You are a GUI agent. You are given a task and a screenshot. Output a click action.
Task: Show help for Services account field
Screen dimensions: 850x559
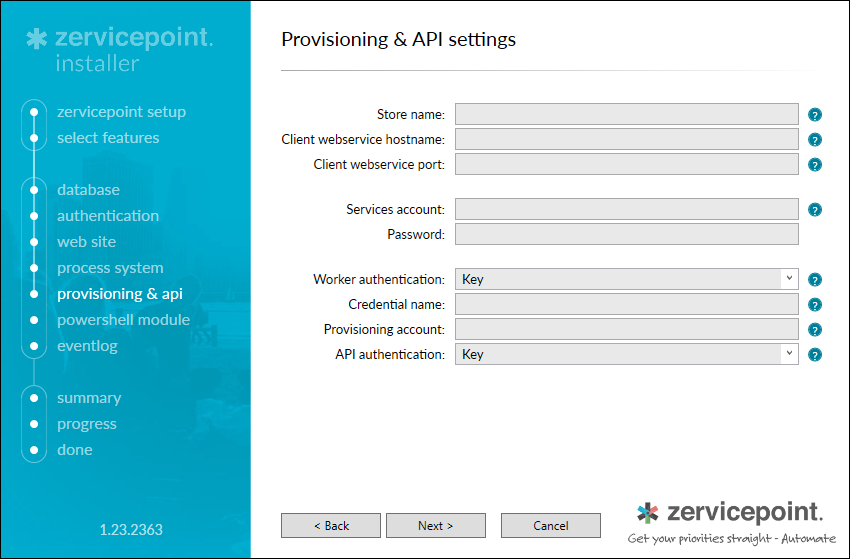coord(815,210)
